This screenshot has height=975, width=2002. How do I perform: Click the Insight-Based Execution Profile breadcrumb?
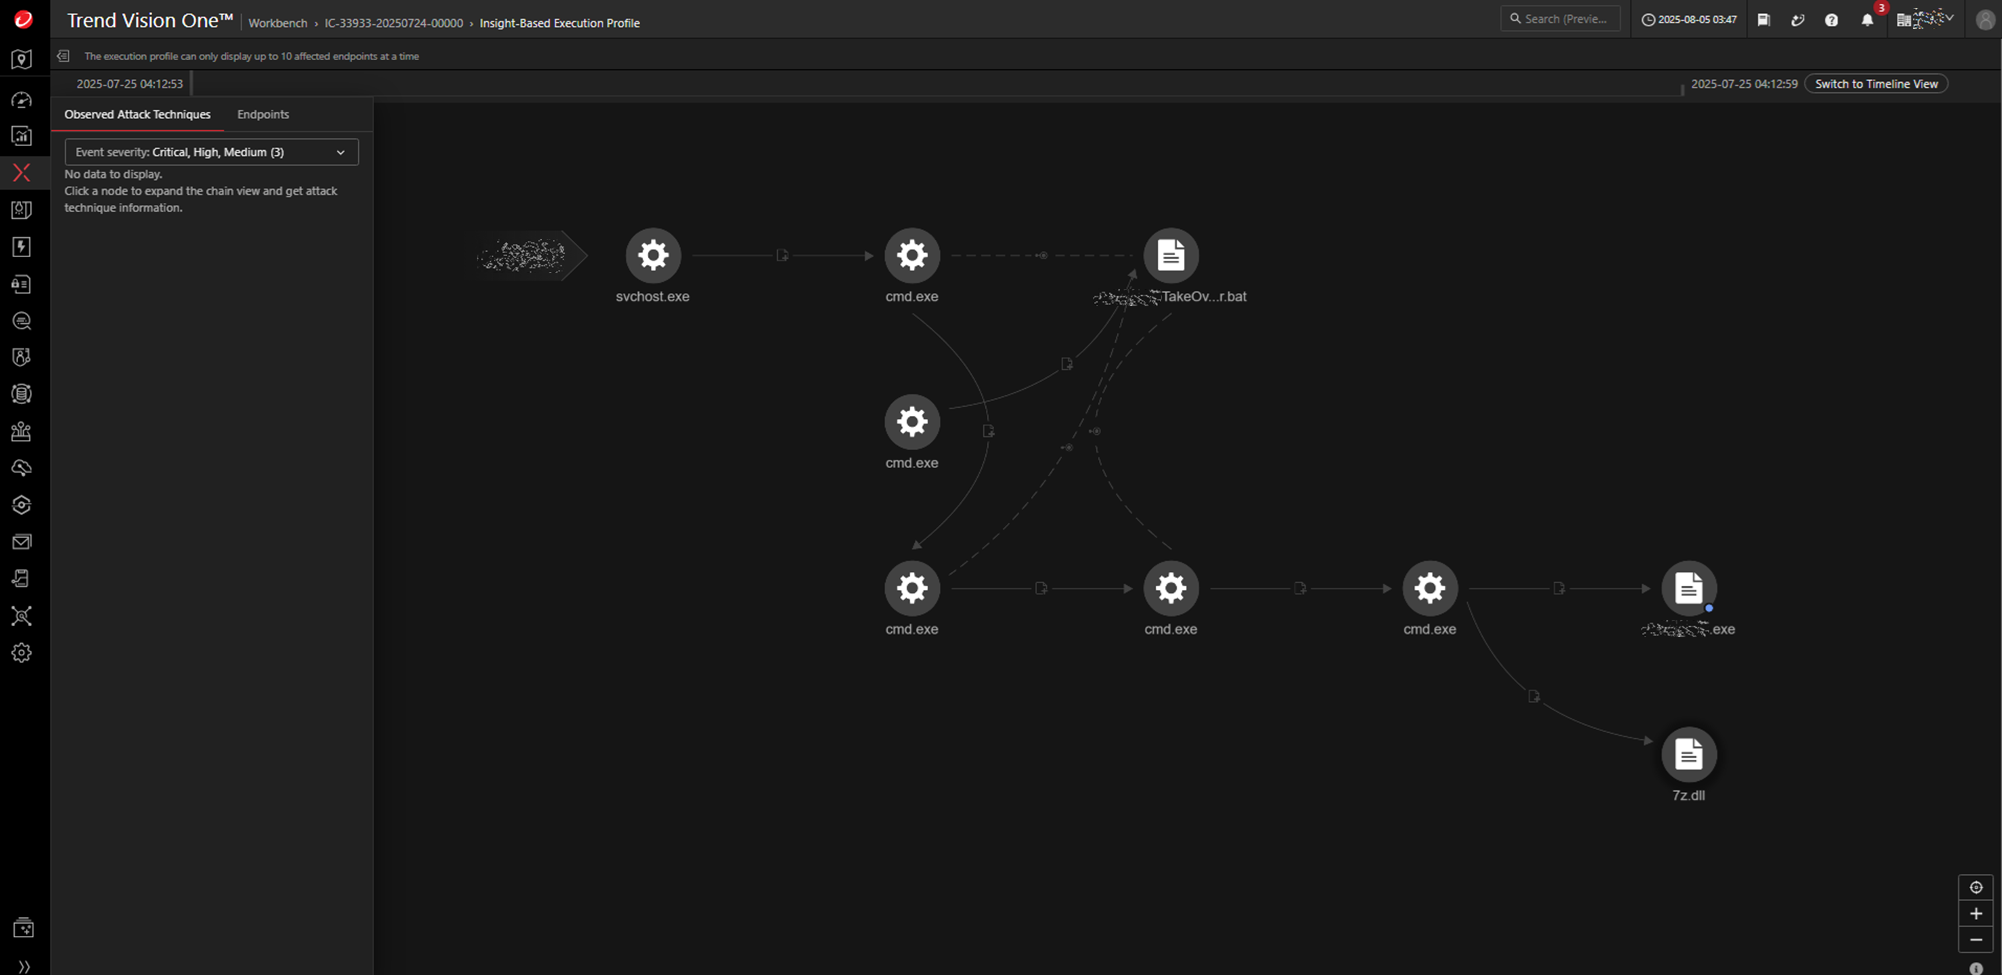point(560,23)
